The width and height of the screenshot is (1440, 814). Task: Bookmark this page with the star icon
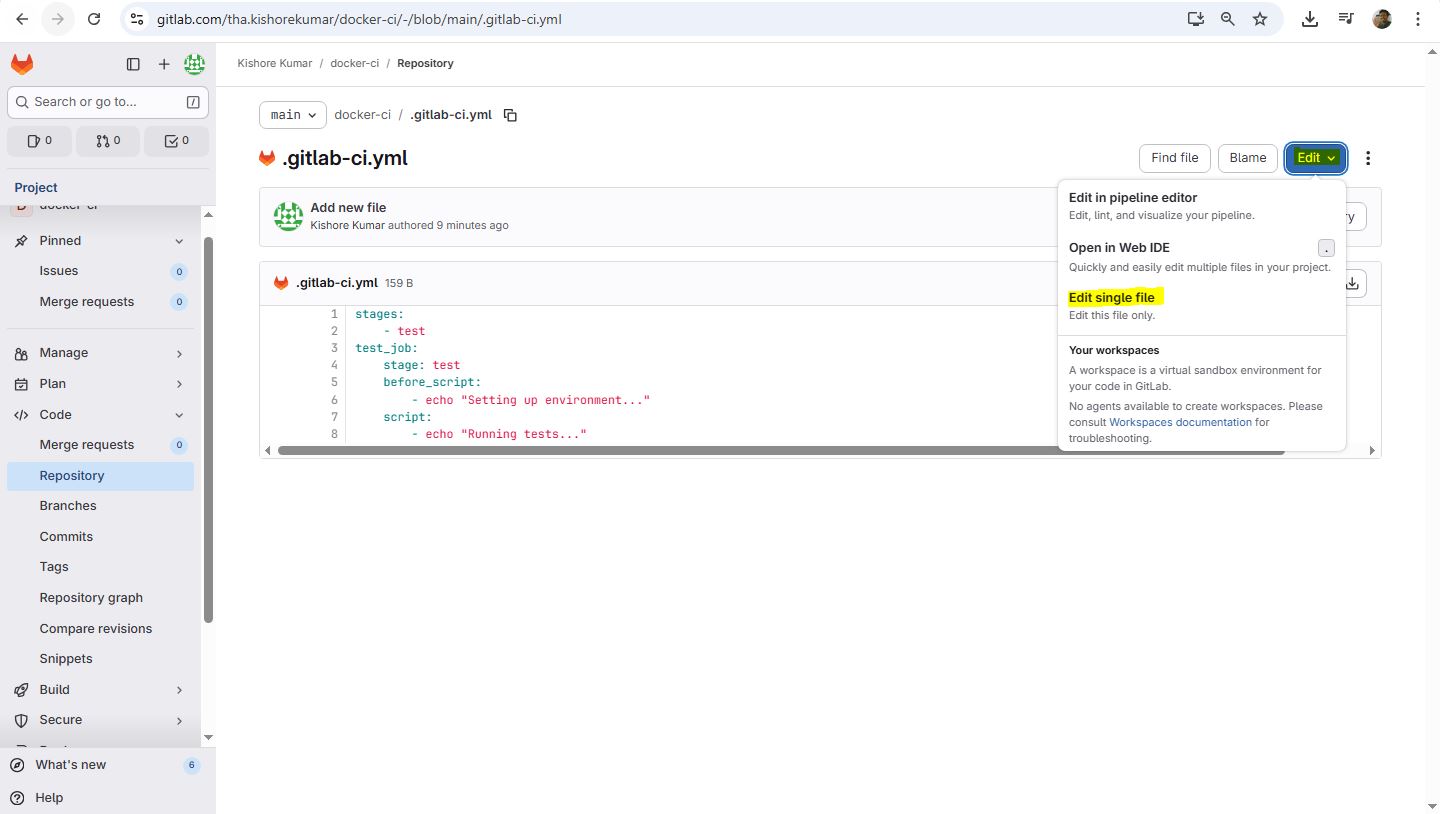pos(1260,19)
